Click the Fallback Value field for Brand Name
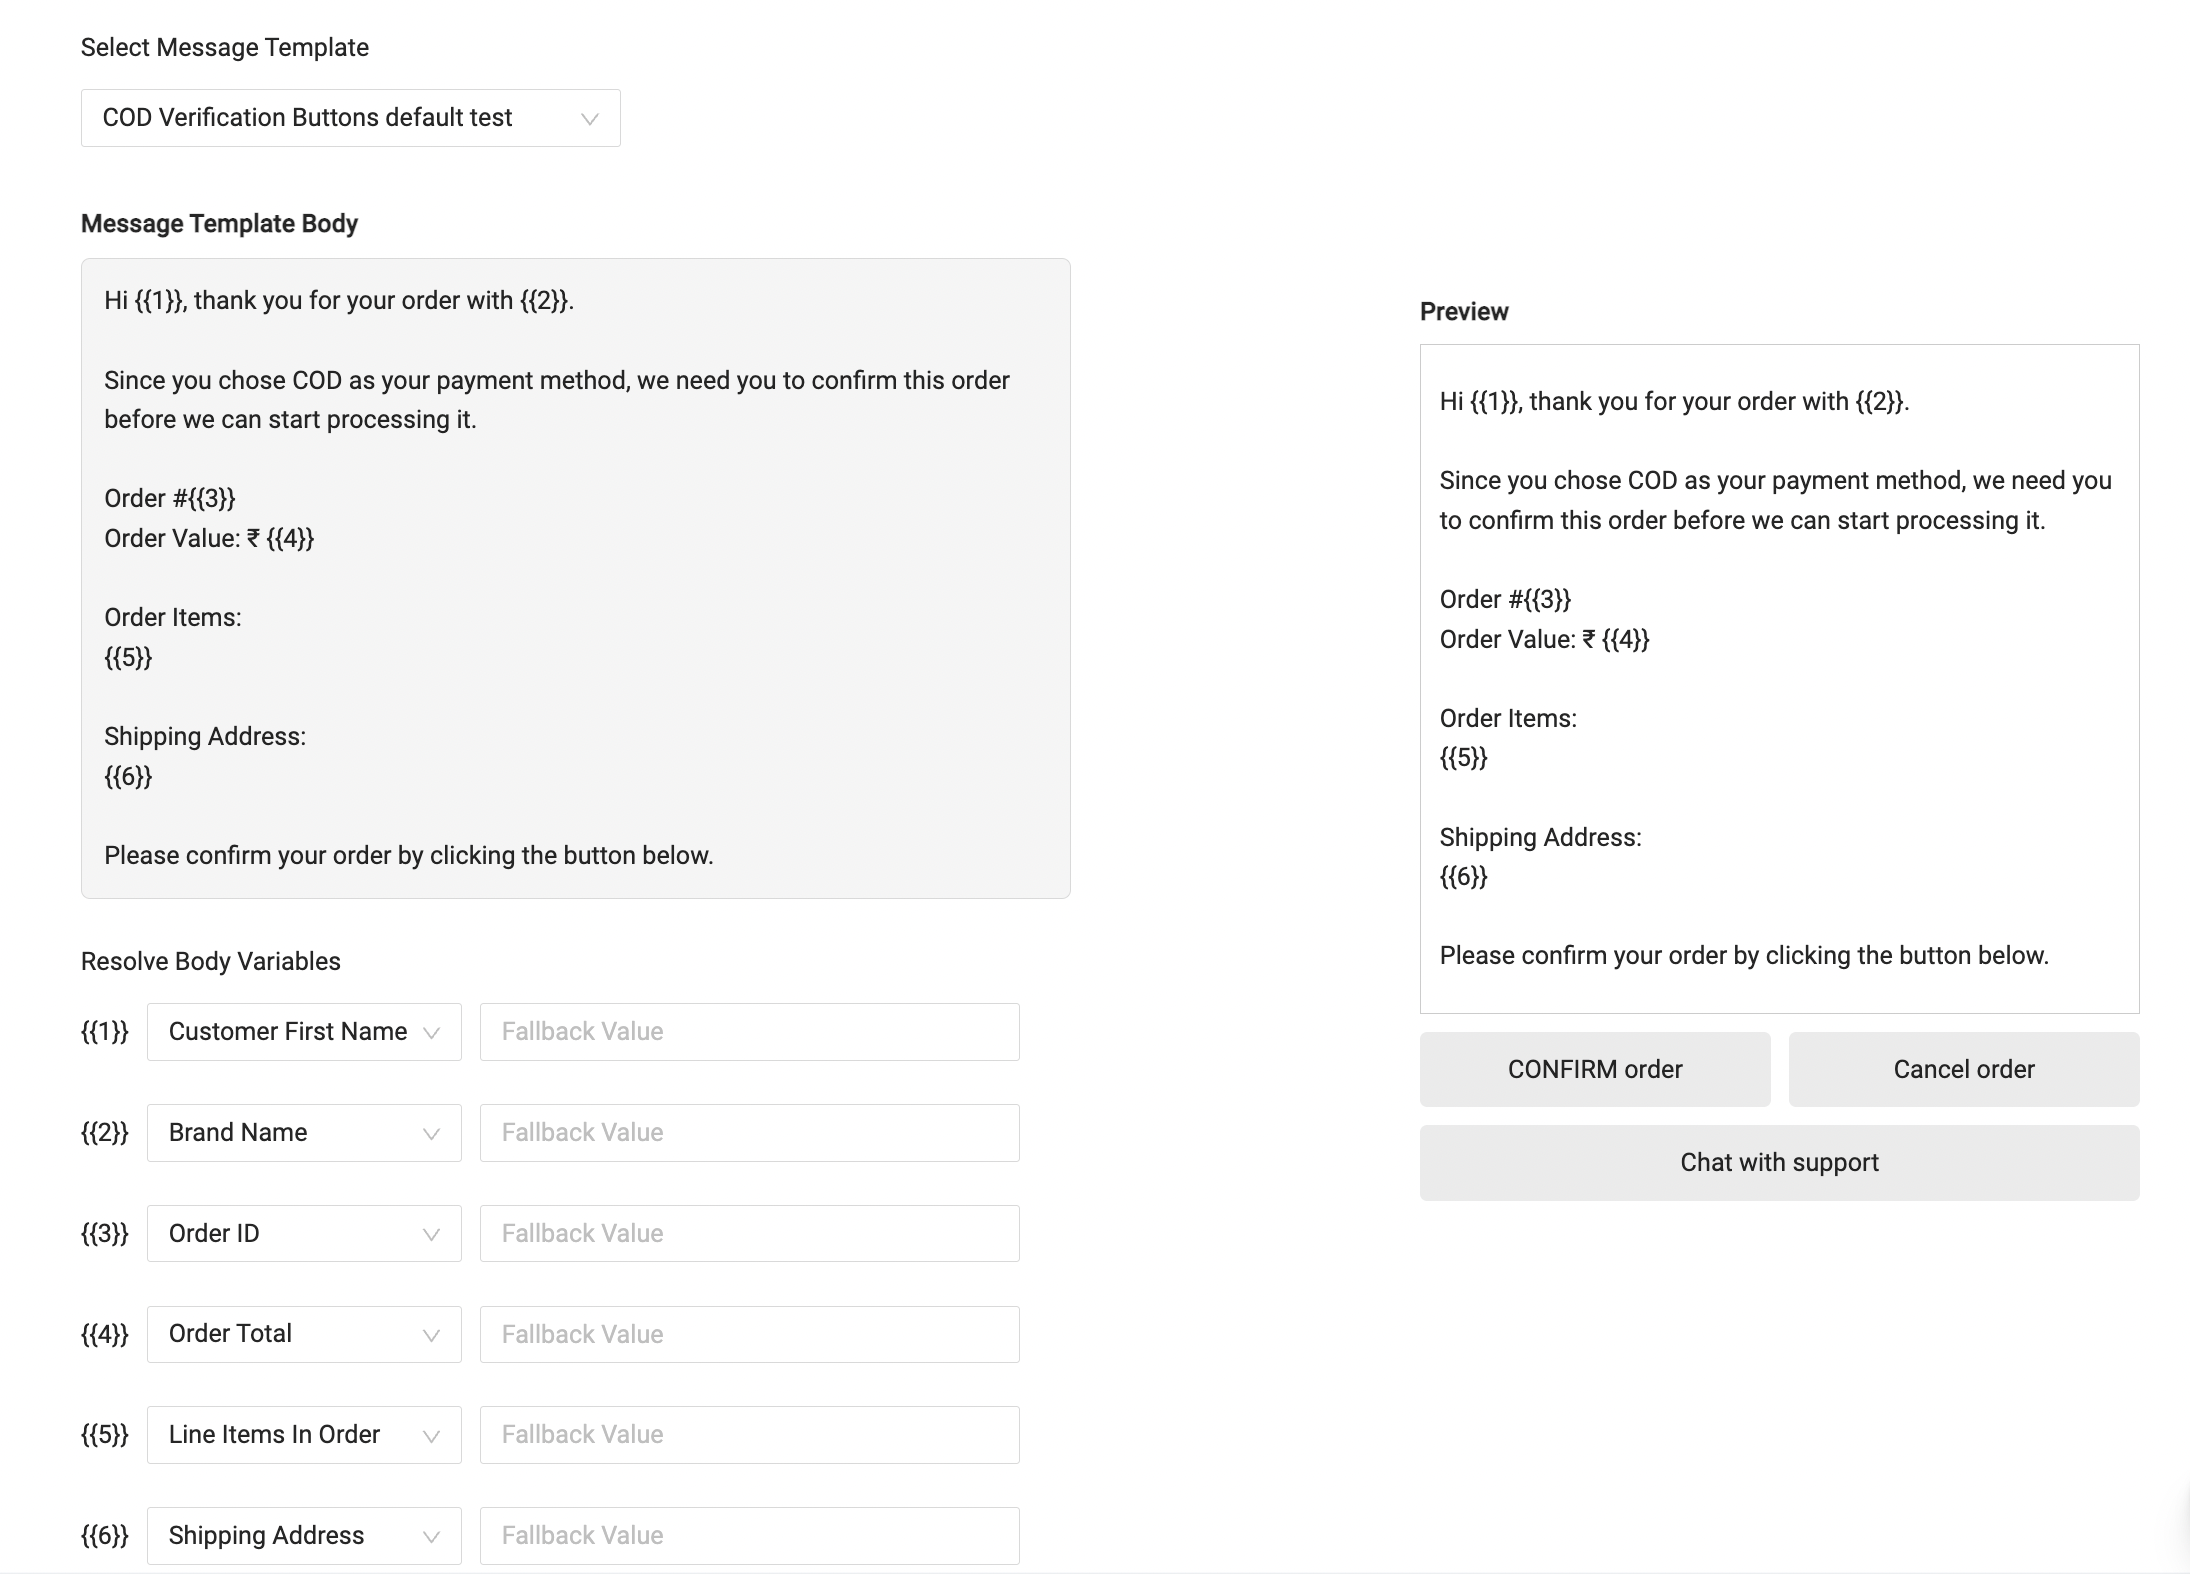Image resolution: width=2190 pixels, height=1574 pixels. pos(748,1132)
